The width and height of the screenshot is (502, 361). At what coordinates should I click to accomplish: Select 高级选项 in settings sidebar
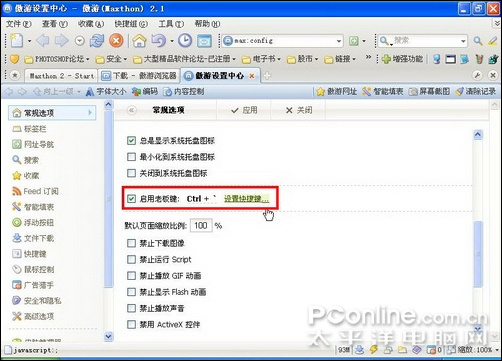tap(33, 316)
